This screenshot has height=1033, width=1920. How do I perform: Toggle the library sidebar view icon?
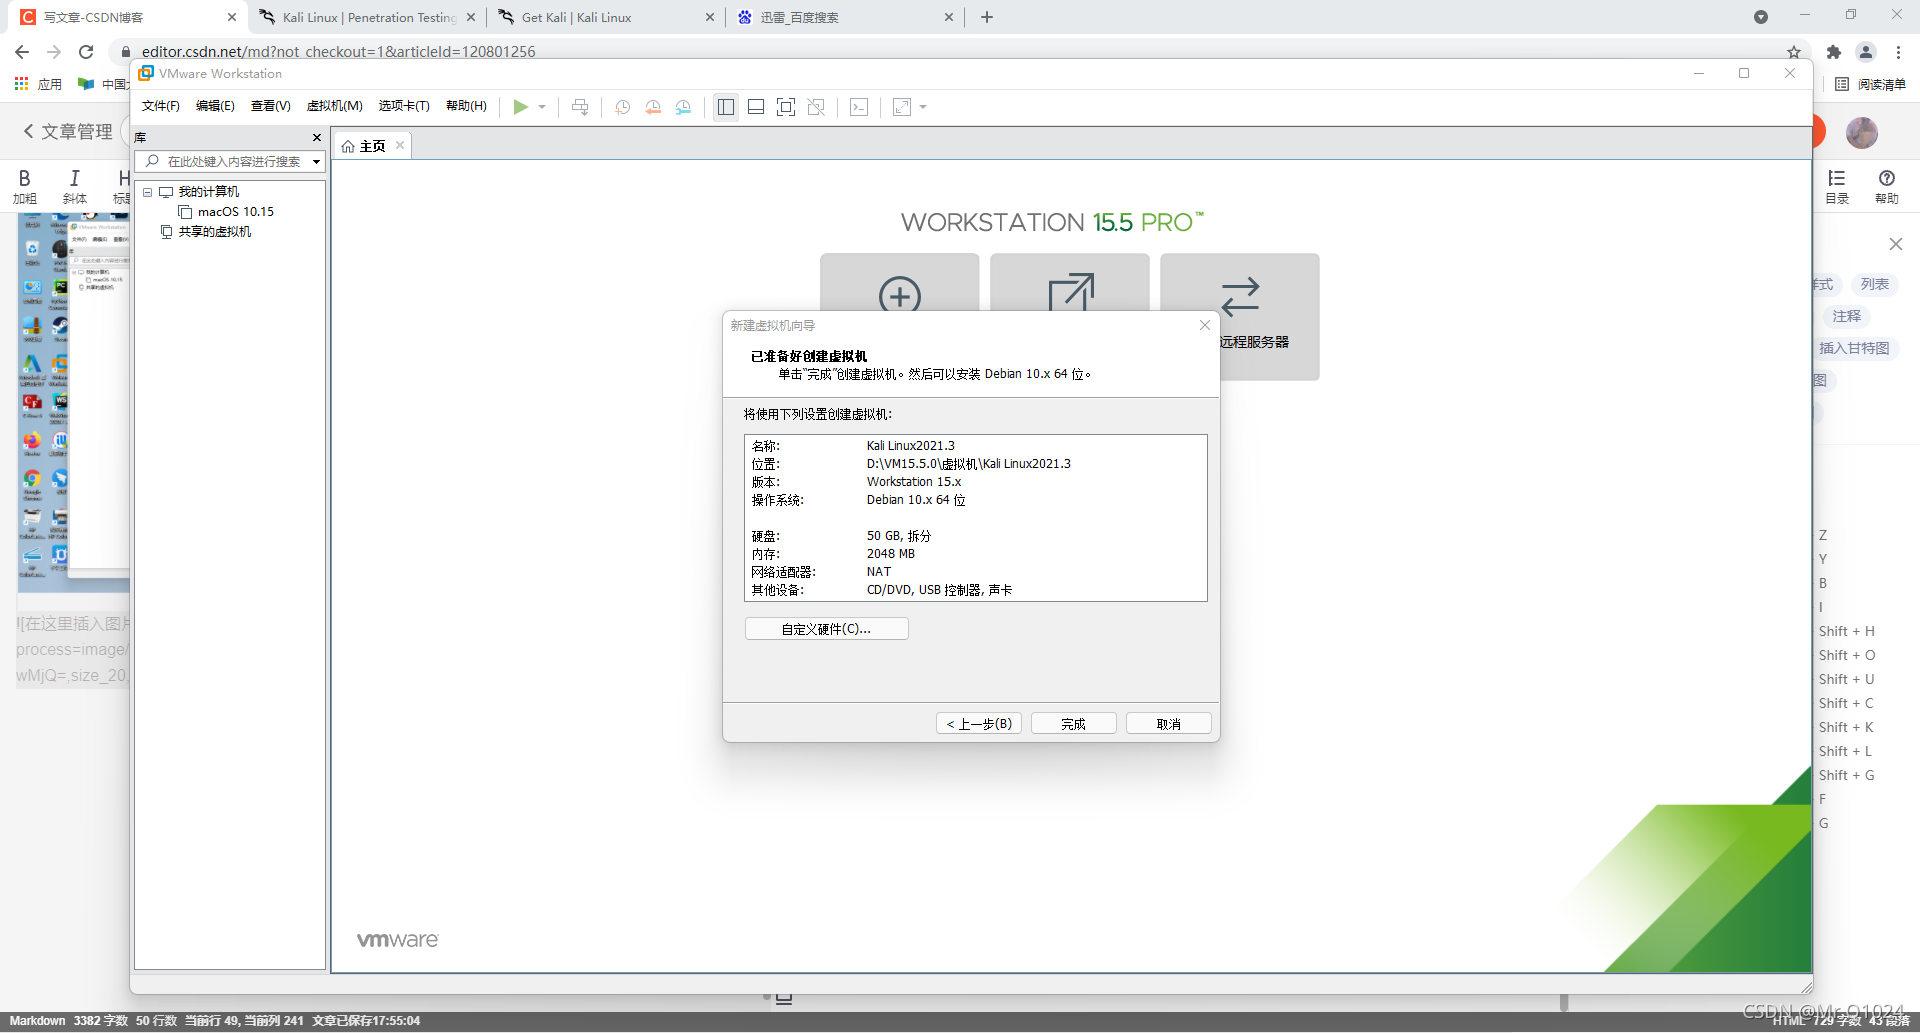[726, 107]
